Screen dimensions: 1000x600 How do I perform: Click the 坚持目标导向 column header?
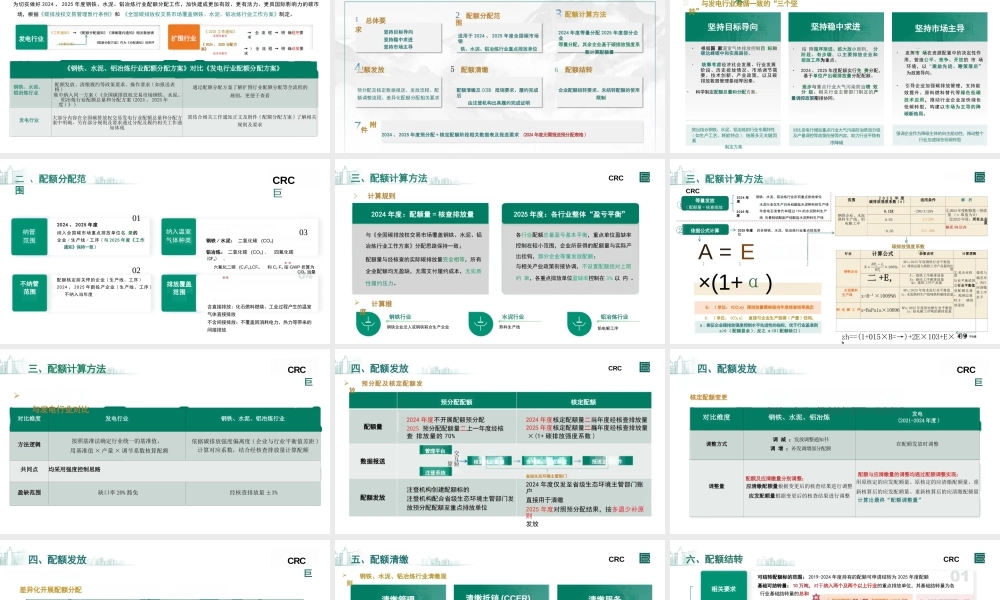click(x=735, y=28)
